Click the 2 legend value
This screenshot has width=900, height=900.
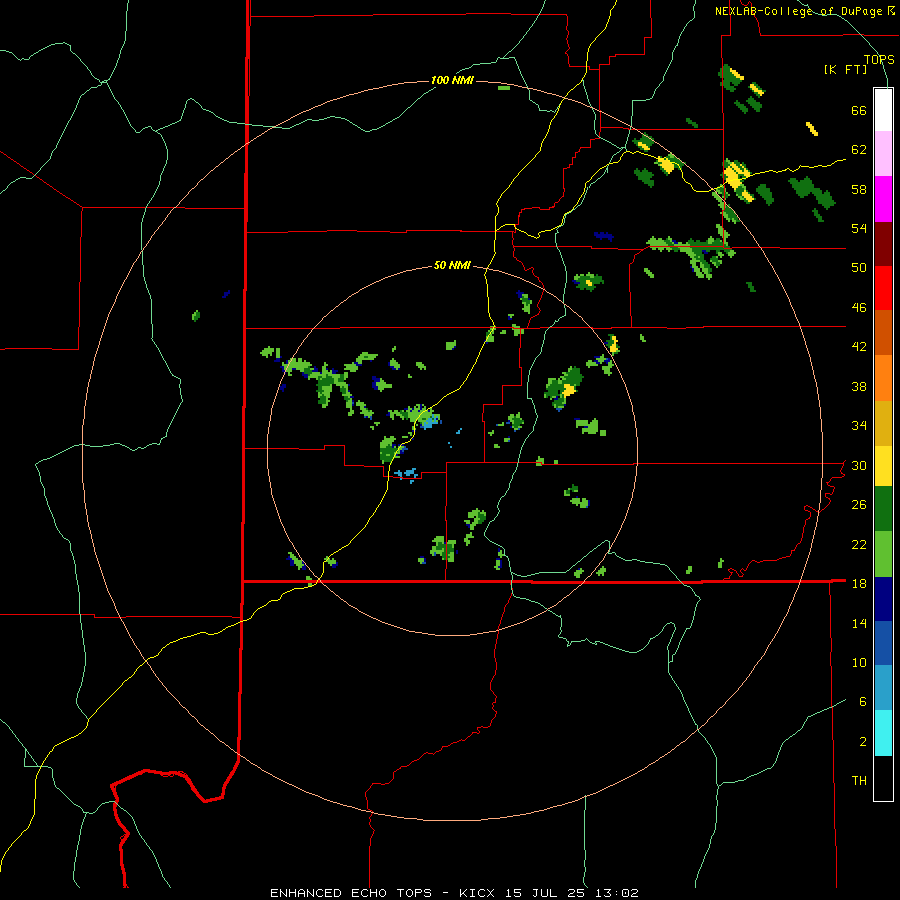(863, 741)
